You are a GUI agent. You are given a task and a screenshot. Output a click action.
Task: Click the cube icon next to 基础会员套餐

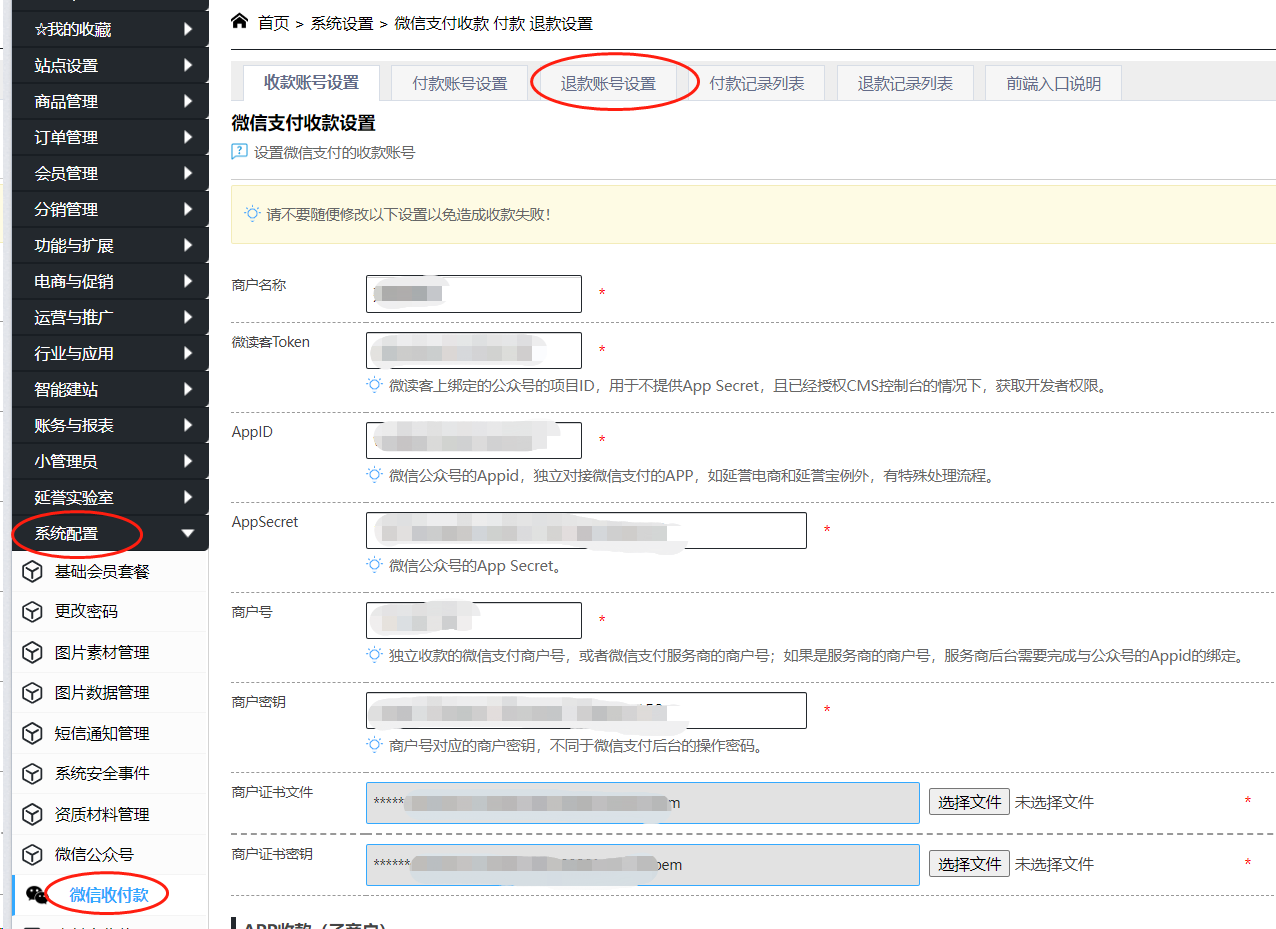34,571
